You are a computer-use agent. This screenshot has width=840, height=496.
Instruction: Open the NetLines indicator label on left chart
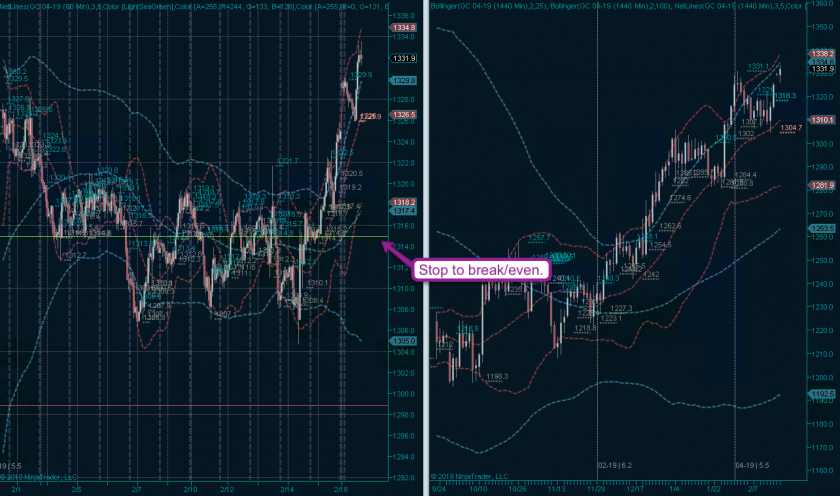tap(194, 6)
